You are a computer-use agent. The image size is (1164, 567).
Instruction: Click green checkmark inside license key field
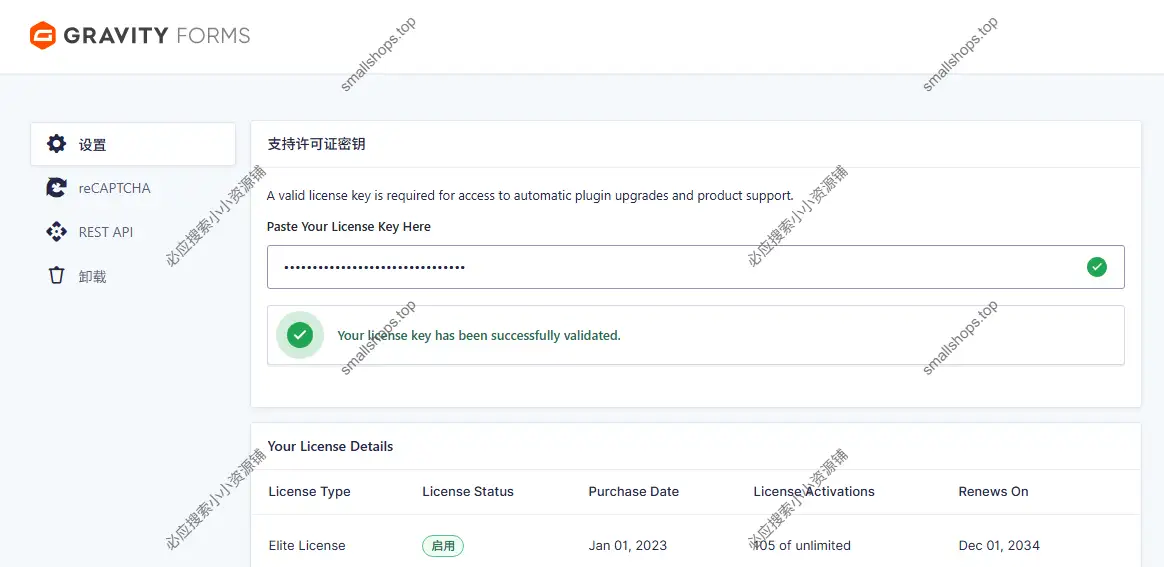1097,267
